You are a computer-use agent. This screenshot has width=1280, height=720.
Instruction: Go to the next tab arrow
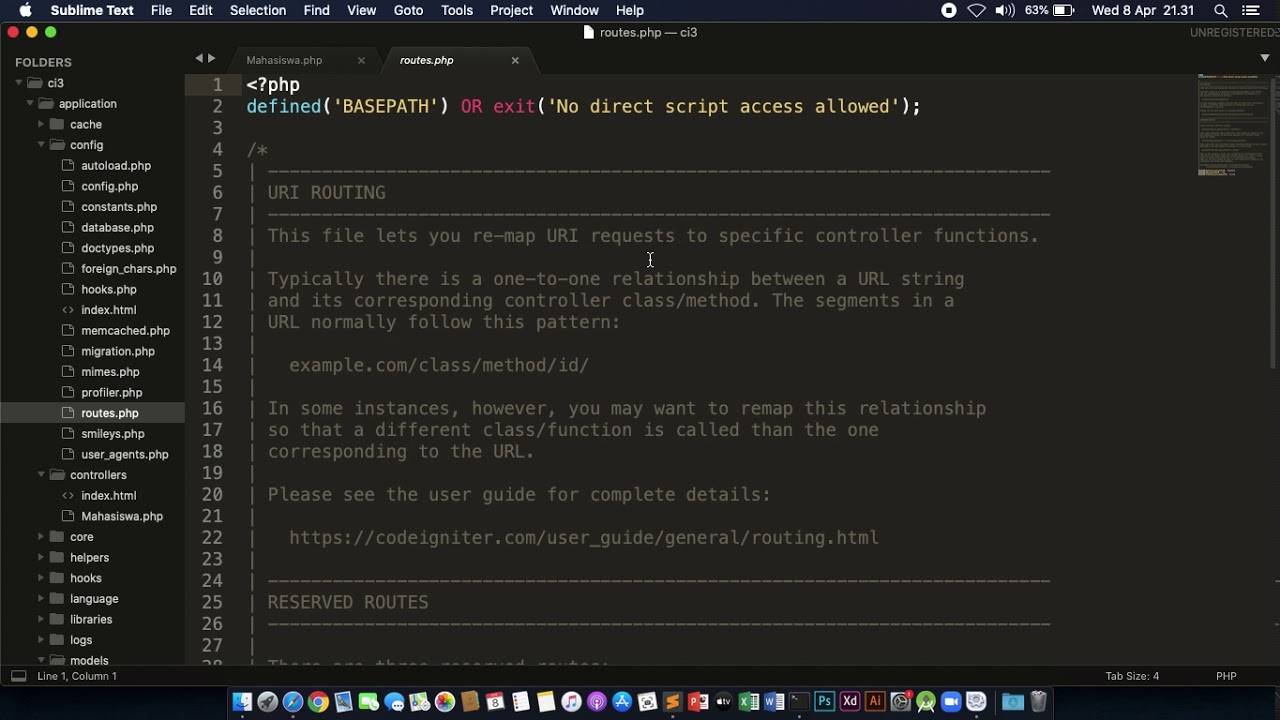coord(211,59)
